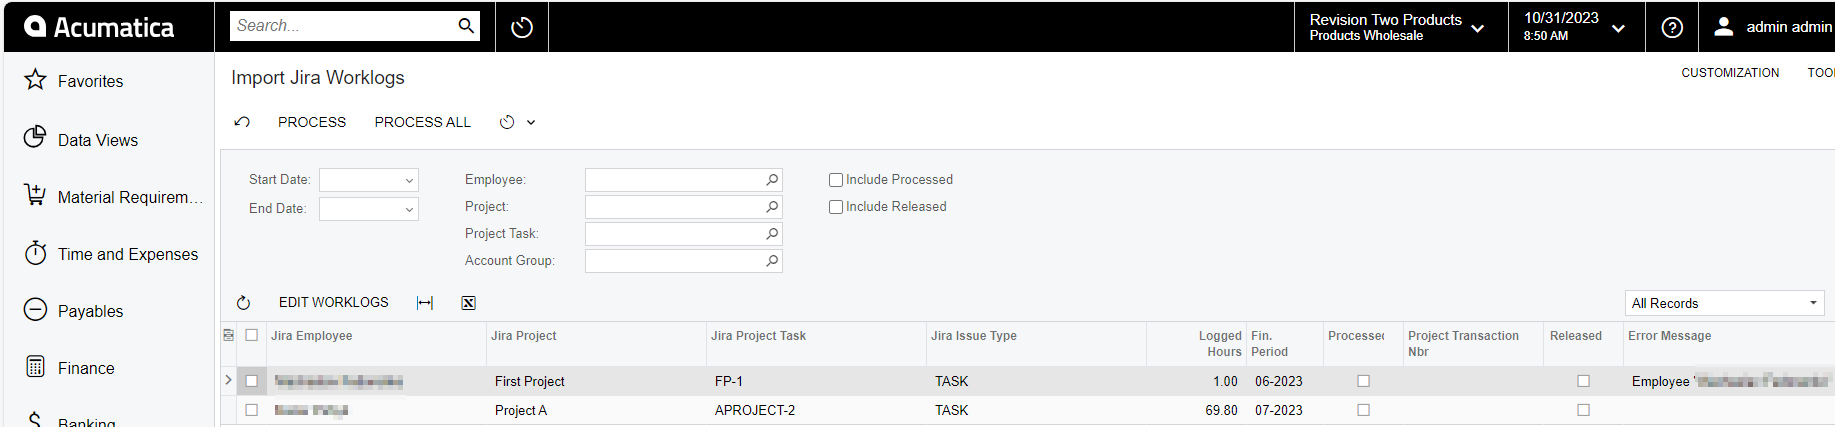
Task: Open the schedule dropdown arrow near PROCESS ALL
Action: pyautogui.click(x=531, y=122)
